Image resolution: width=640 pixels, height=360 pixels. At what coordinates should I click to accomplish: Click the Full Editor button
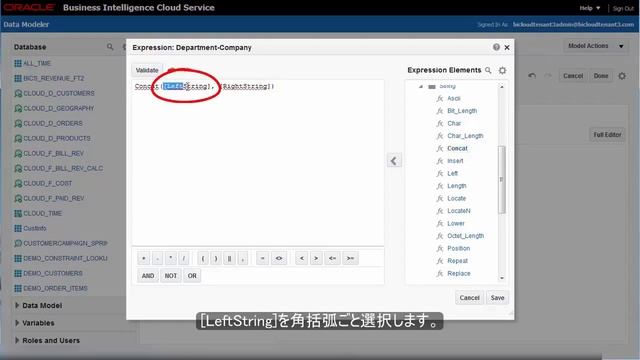pos(607,135)
